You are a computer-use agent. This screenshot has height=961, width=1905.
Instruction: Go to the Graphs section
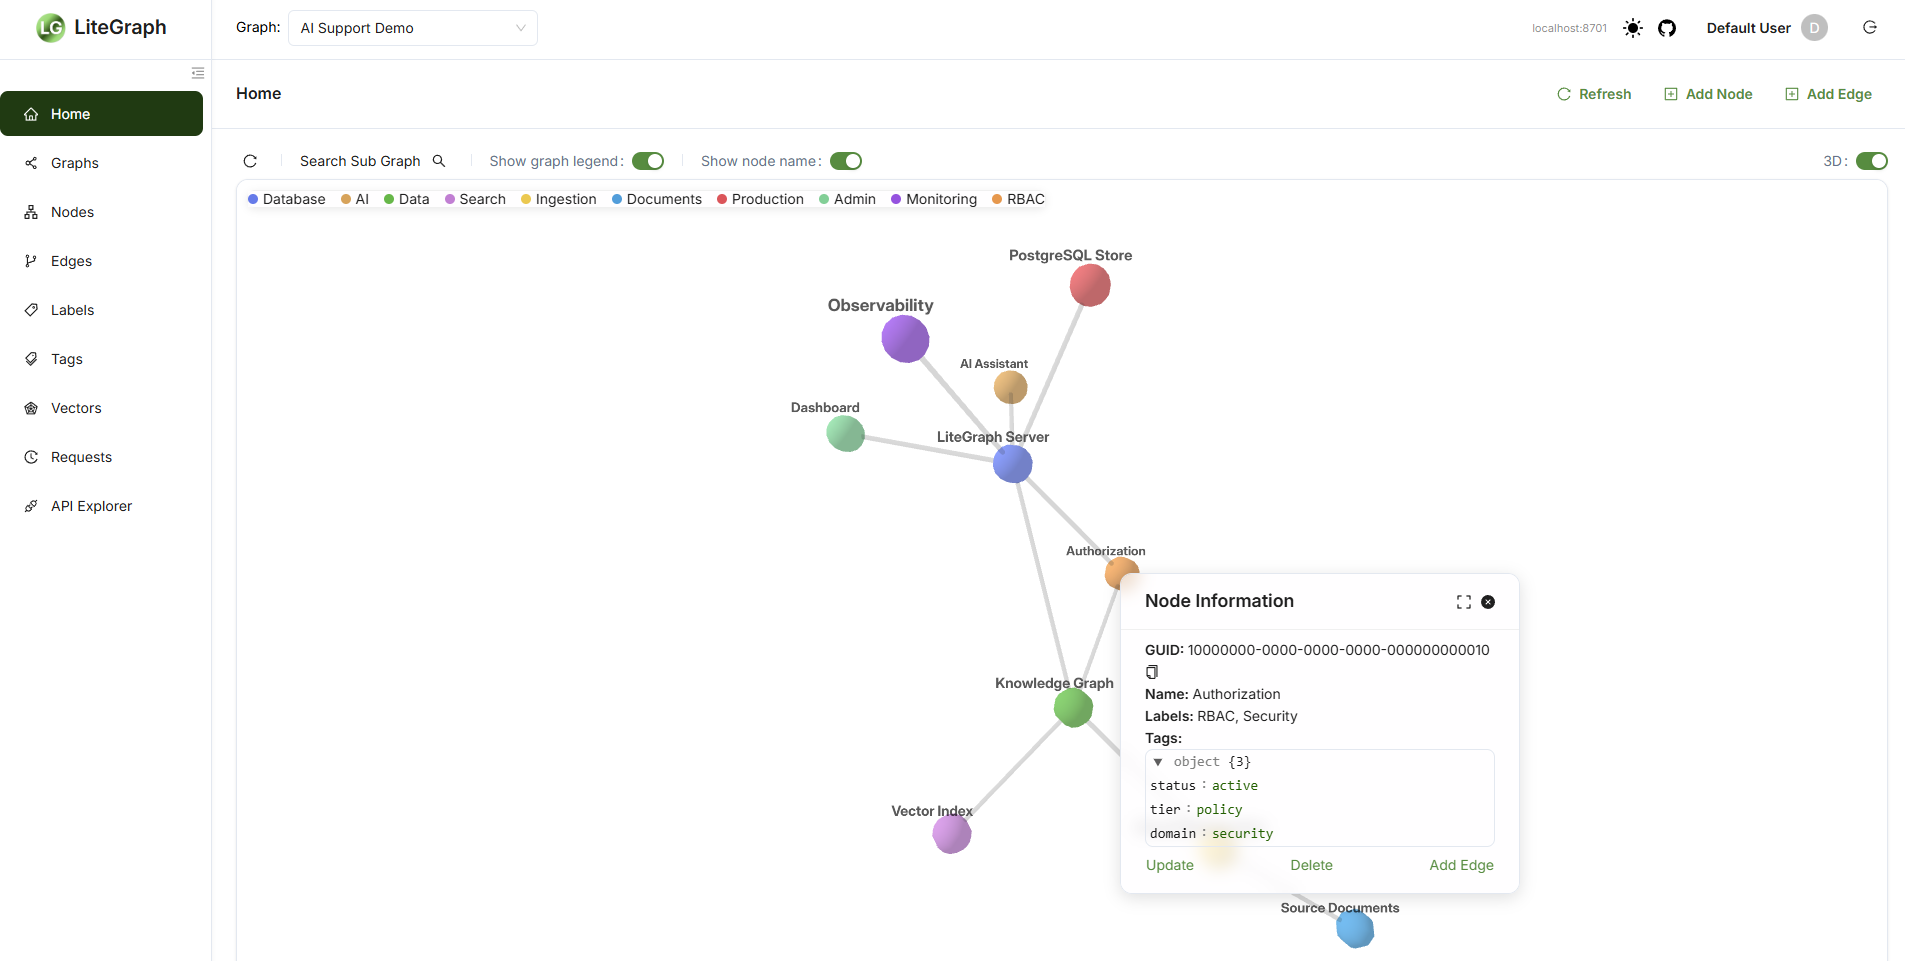[75, 163]
